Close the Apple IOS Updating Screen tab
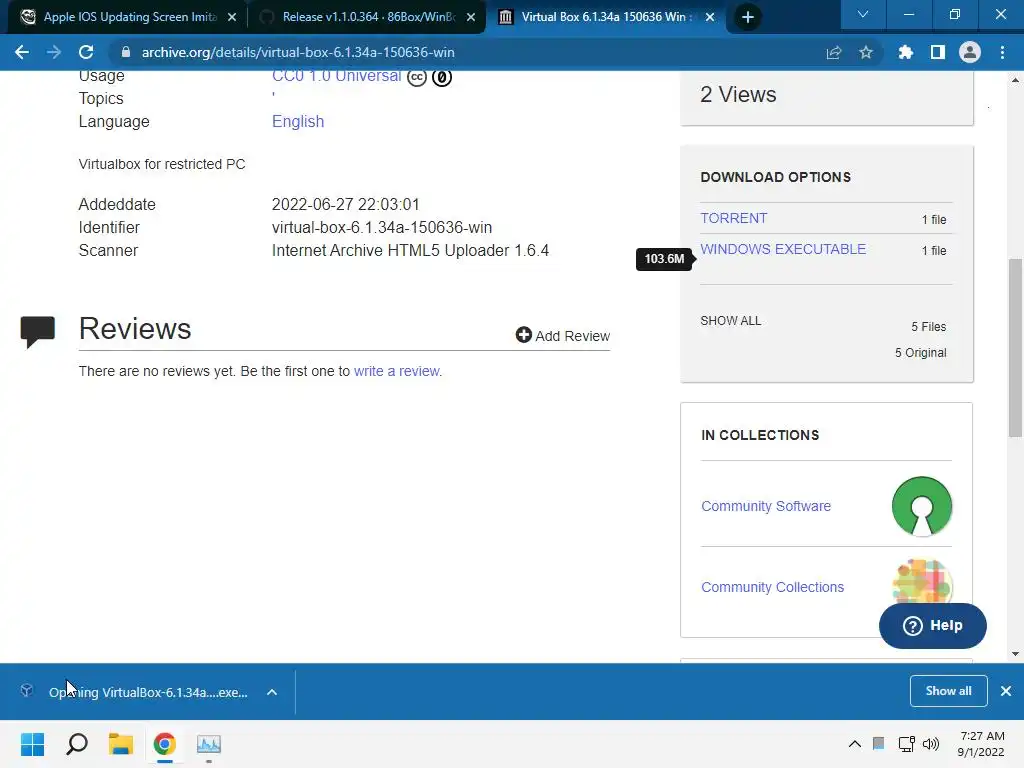Screen dimensions: 1024x768 pos(232,17)
